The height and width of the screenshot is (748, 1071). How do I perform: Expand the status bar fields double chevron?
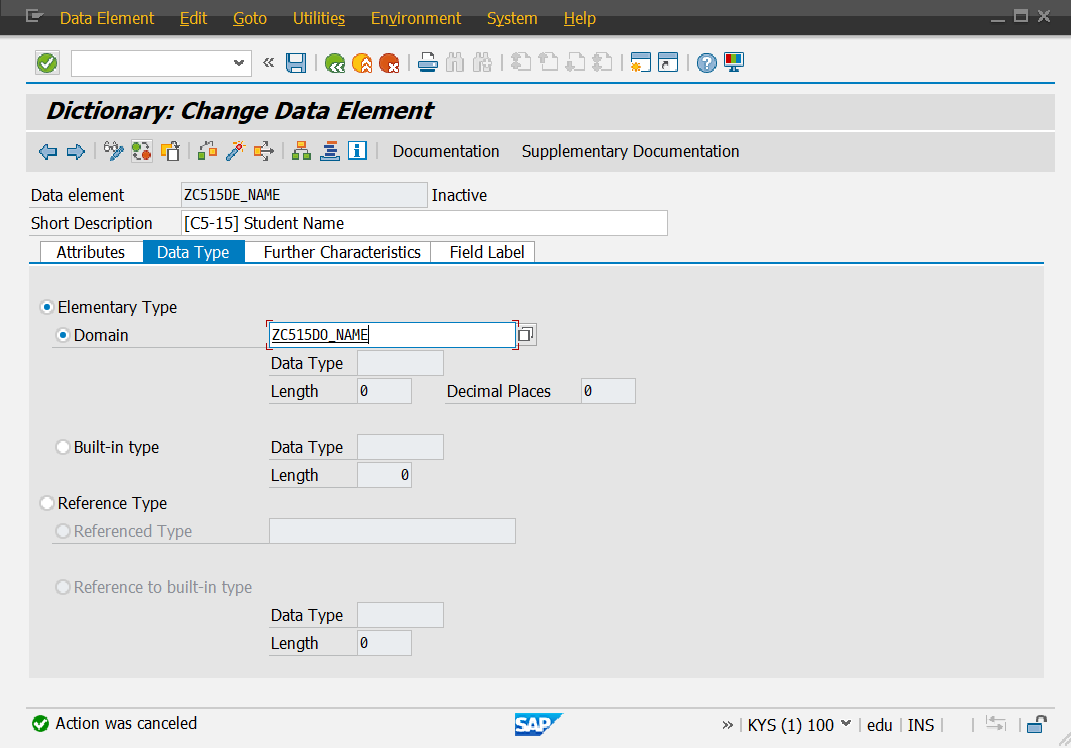[727, 725]
